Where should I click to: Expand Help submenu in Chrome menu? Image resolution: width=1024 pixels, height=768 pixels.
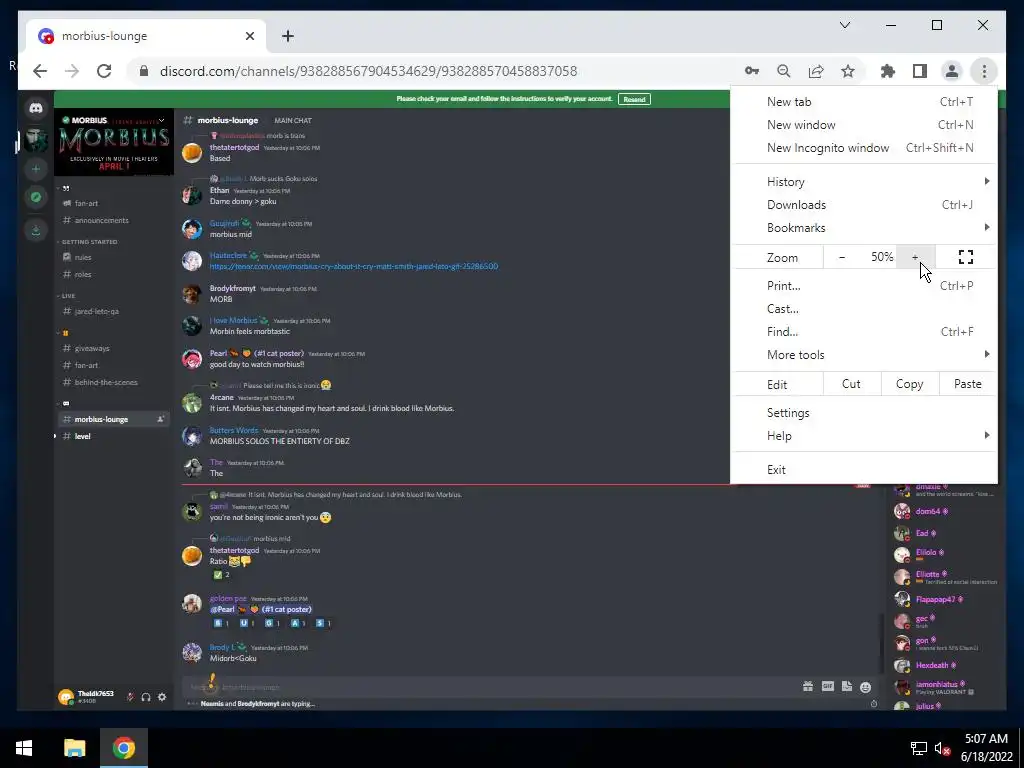coord(865,436)
